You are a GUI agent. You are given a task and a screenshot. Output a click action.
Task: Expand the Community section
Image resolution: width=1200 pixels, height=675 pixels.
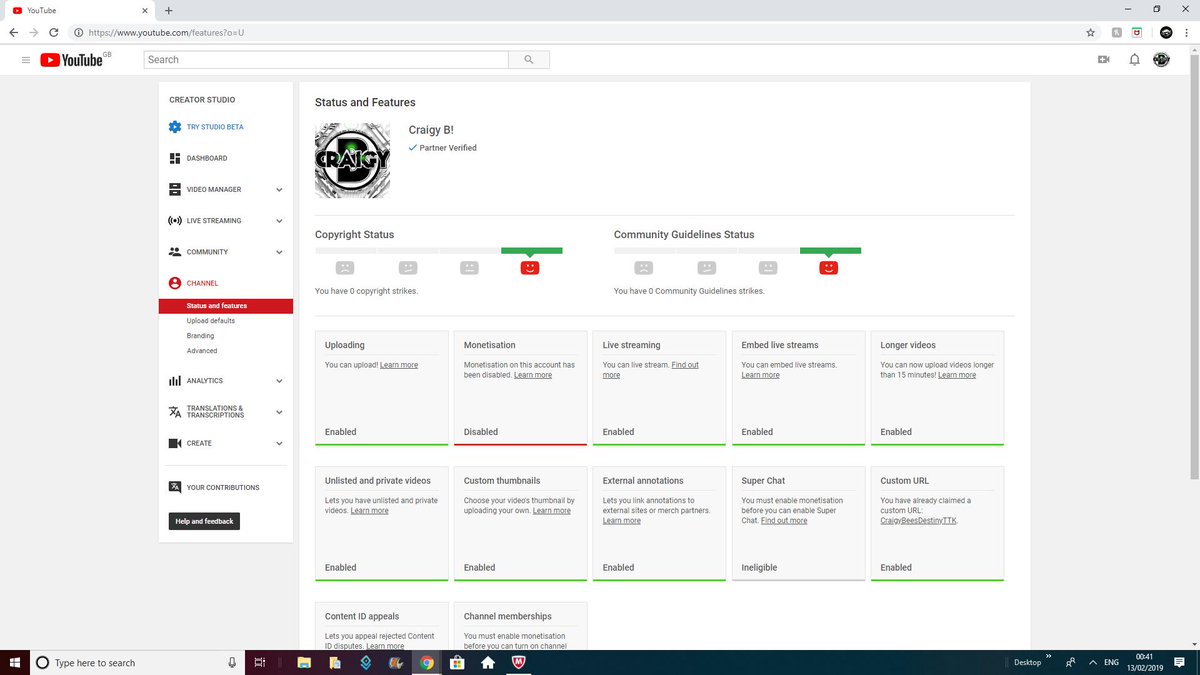coord(279,252)
